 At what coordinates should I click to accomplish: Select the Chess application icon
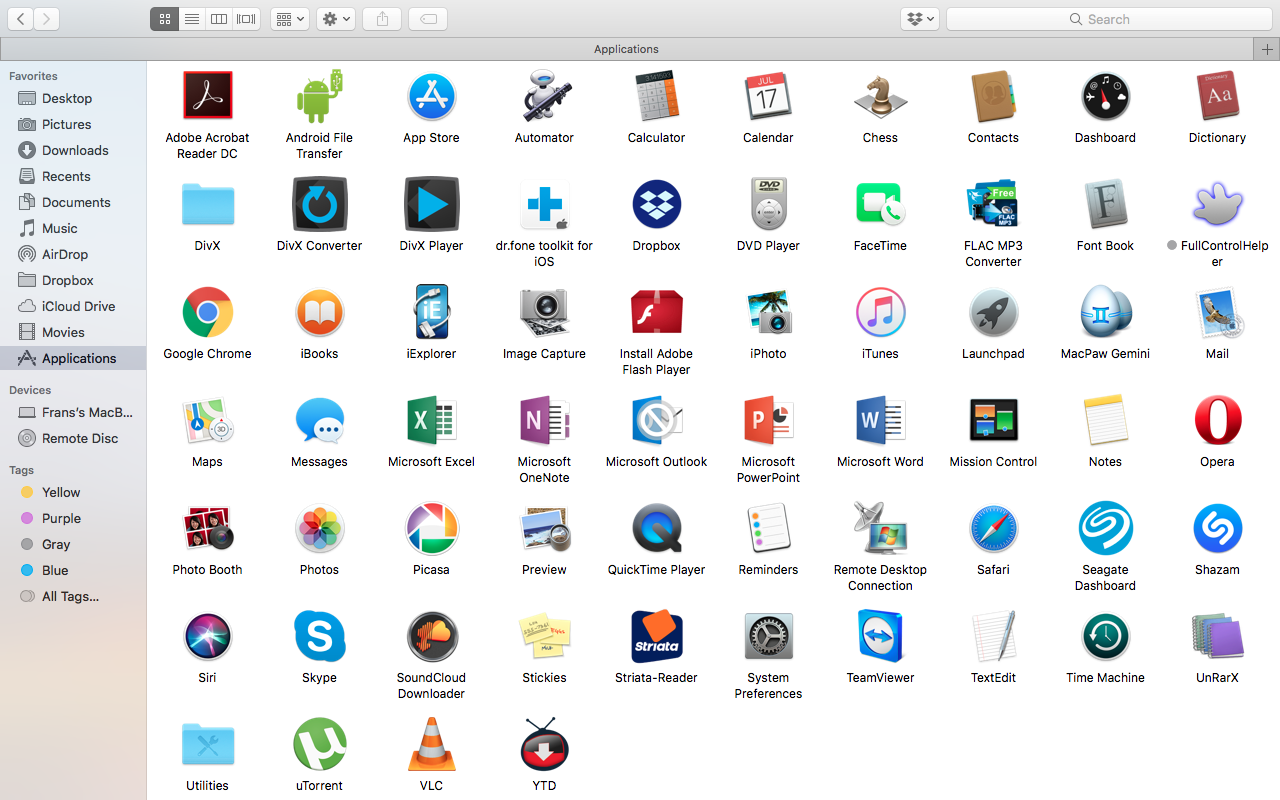[x=880, y=96]
